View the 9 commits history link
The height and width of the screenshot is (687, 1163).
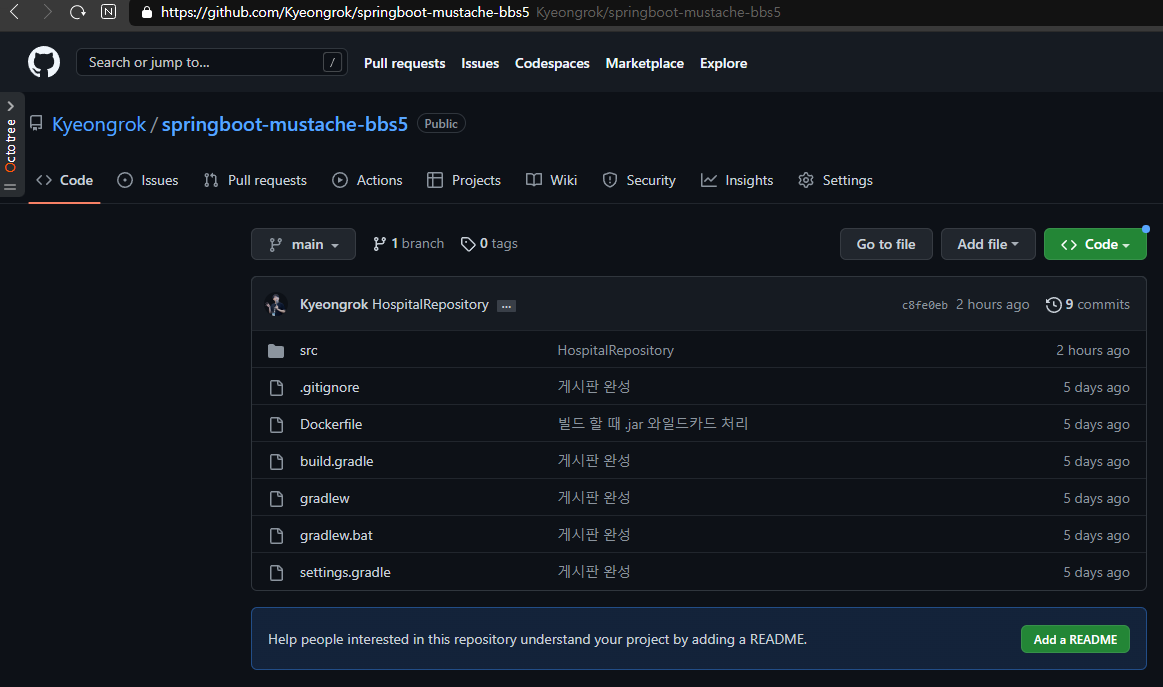coord(1087,305)
